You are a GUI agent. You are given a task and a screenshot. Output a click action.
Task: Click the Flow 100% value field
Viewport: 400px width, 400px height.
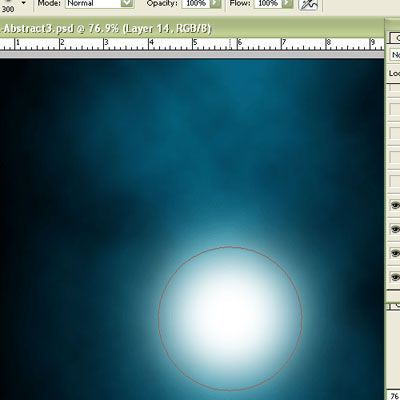tap(268, 3)
